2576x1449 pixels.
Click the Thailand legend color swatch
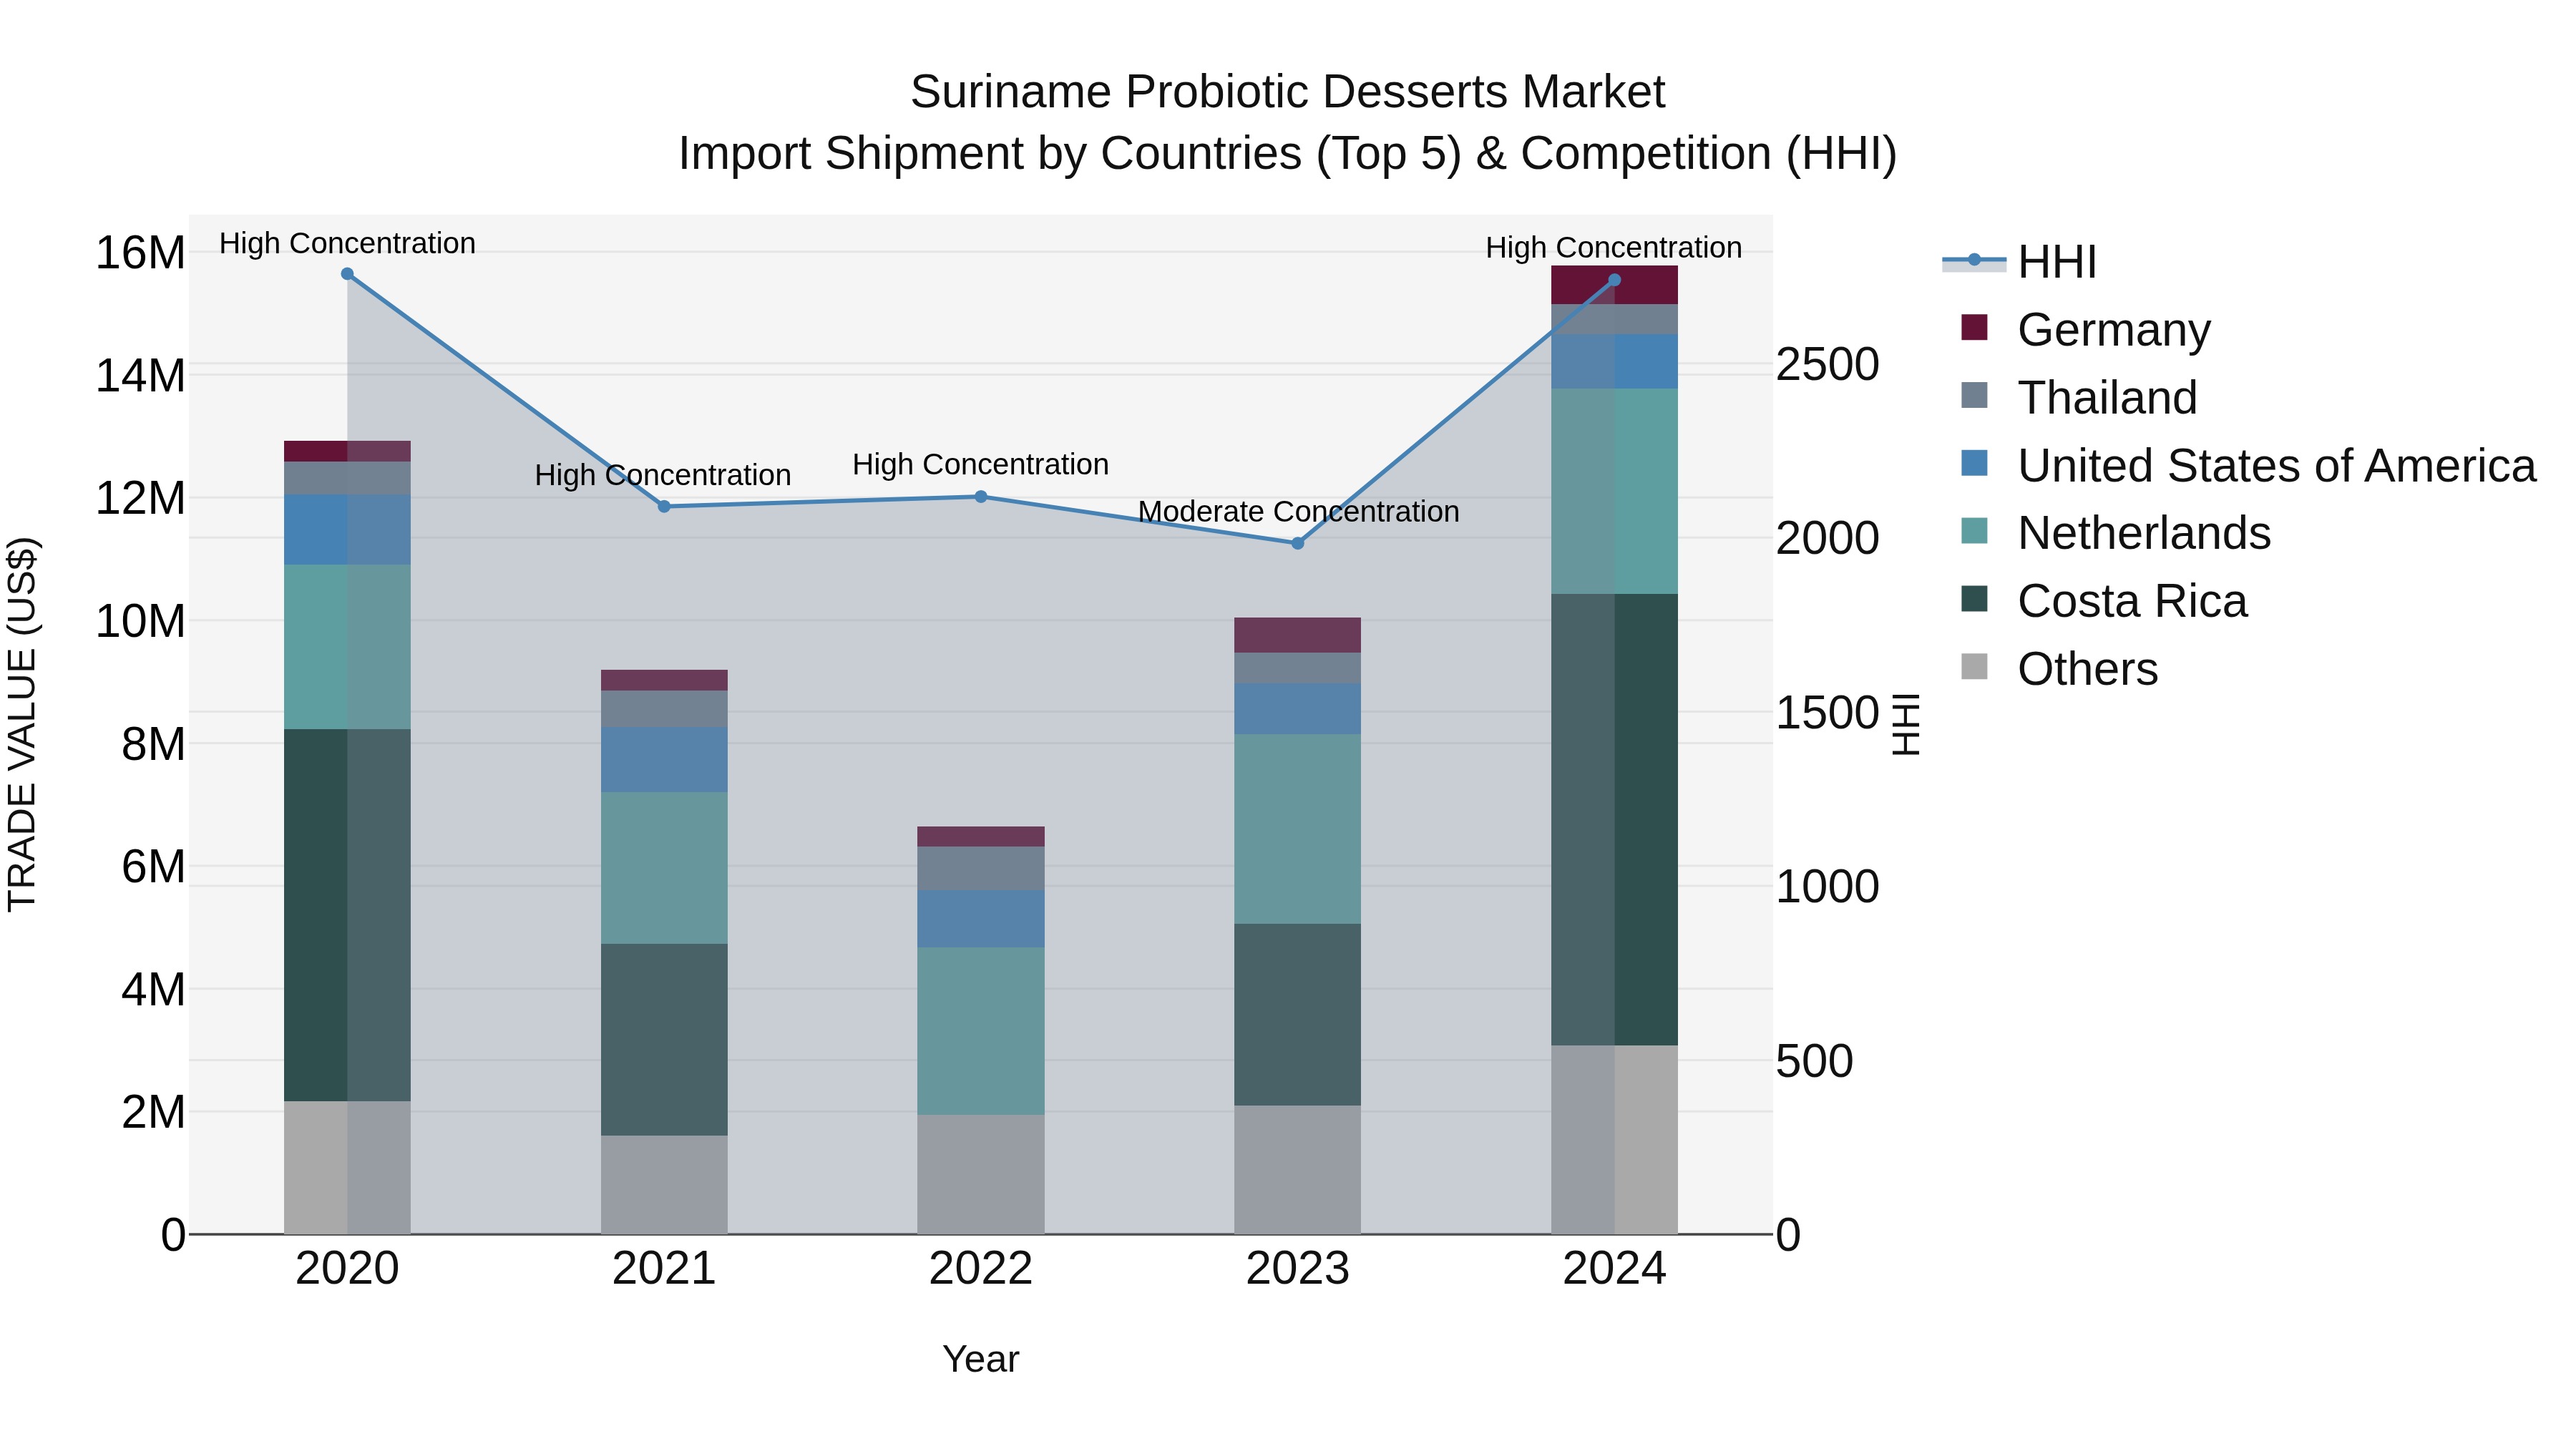tap(1974, 395)
